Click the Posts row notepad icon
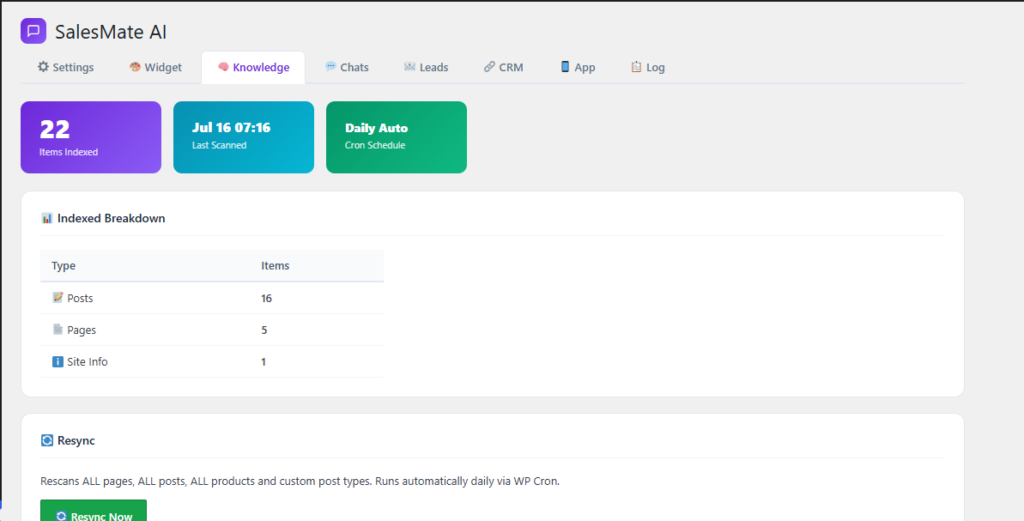Screen dimensions: 1024x521 pos(58,298)
